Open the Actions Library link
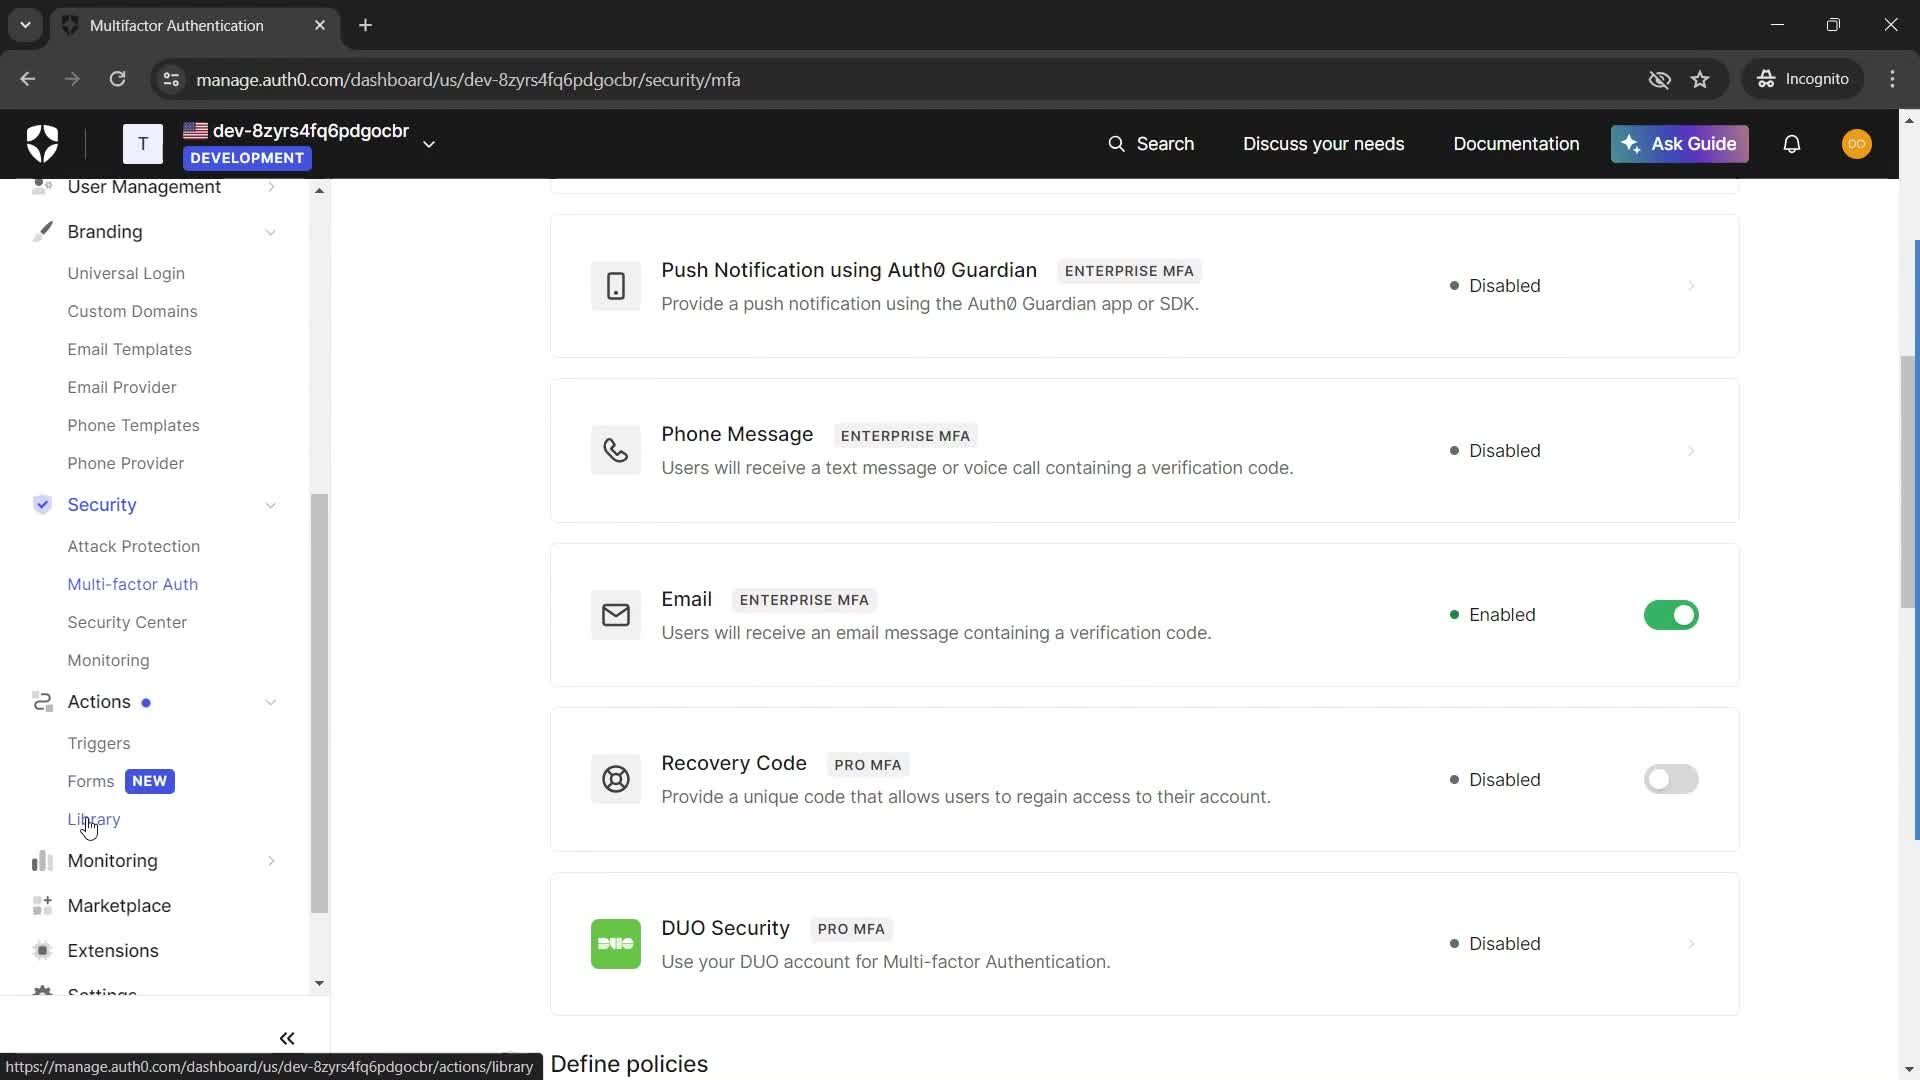The width and height of the screenshot is (1920, 1080). click(93, 819)
